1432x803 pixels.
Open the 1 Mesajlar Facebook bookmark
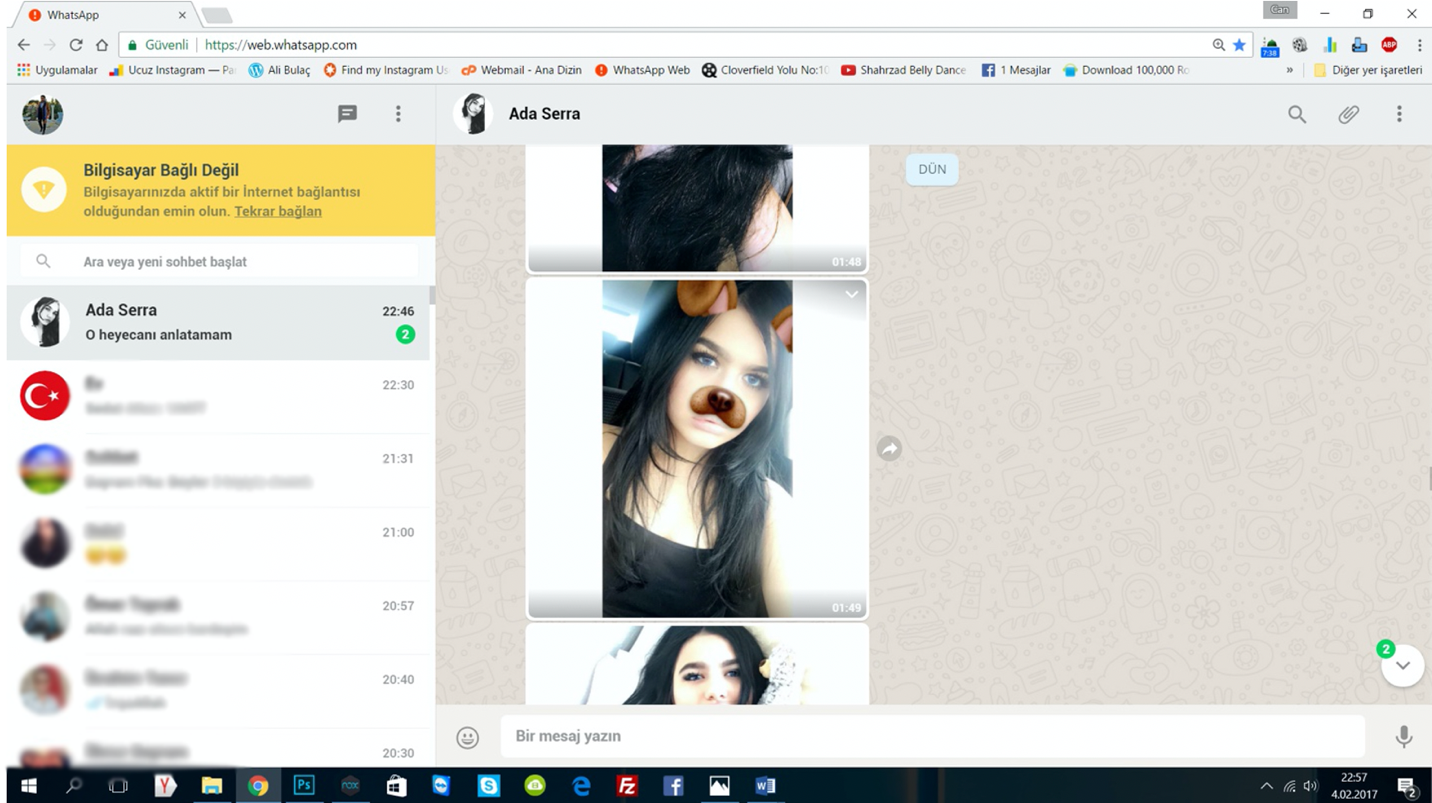tap(1016, 70)
